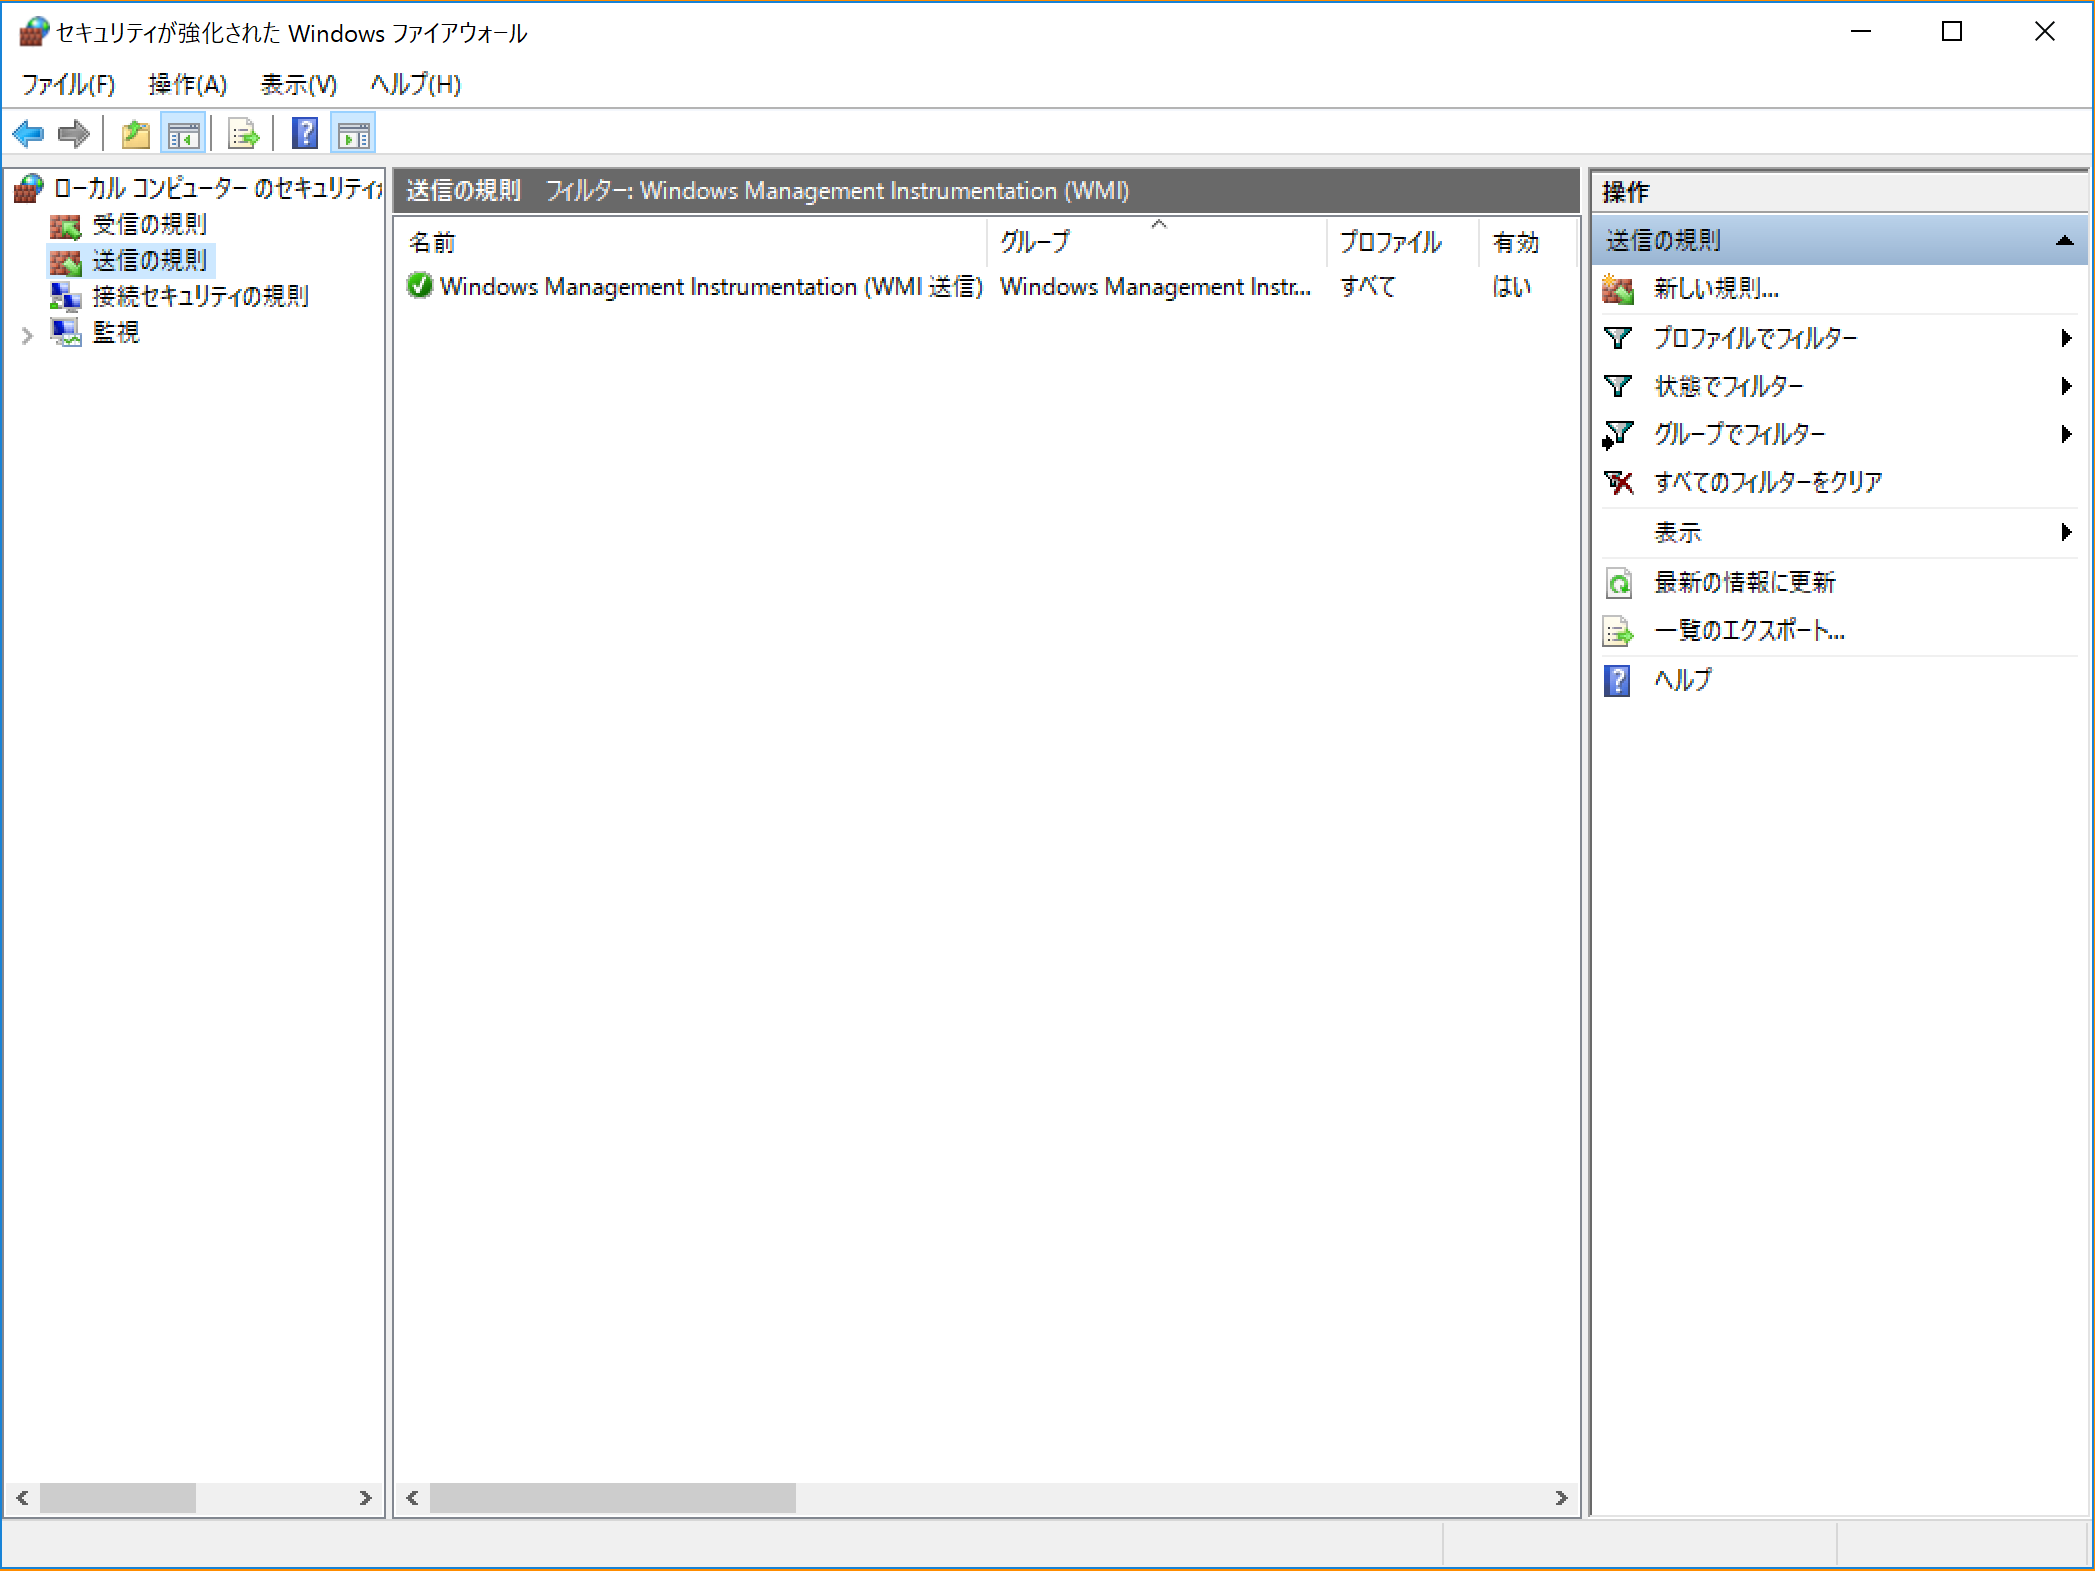Click the firewall app icon in title bar
The width and height of the screenshot is (2095, 1571).
click(33, 32)
